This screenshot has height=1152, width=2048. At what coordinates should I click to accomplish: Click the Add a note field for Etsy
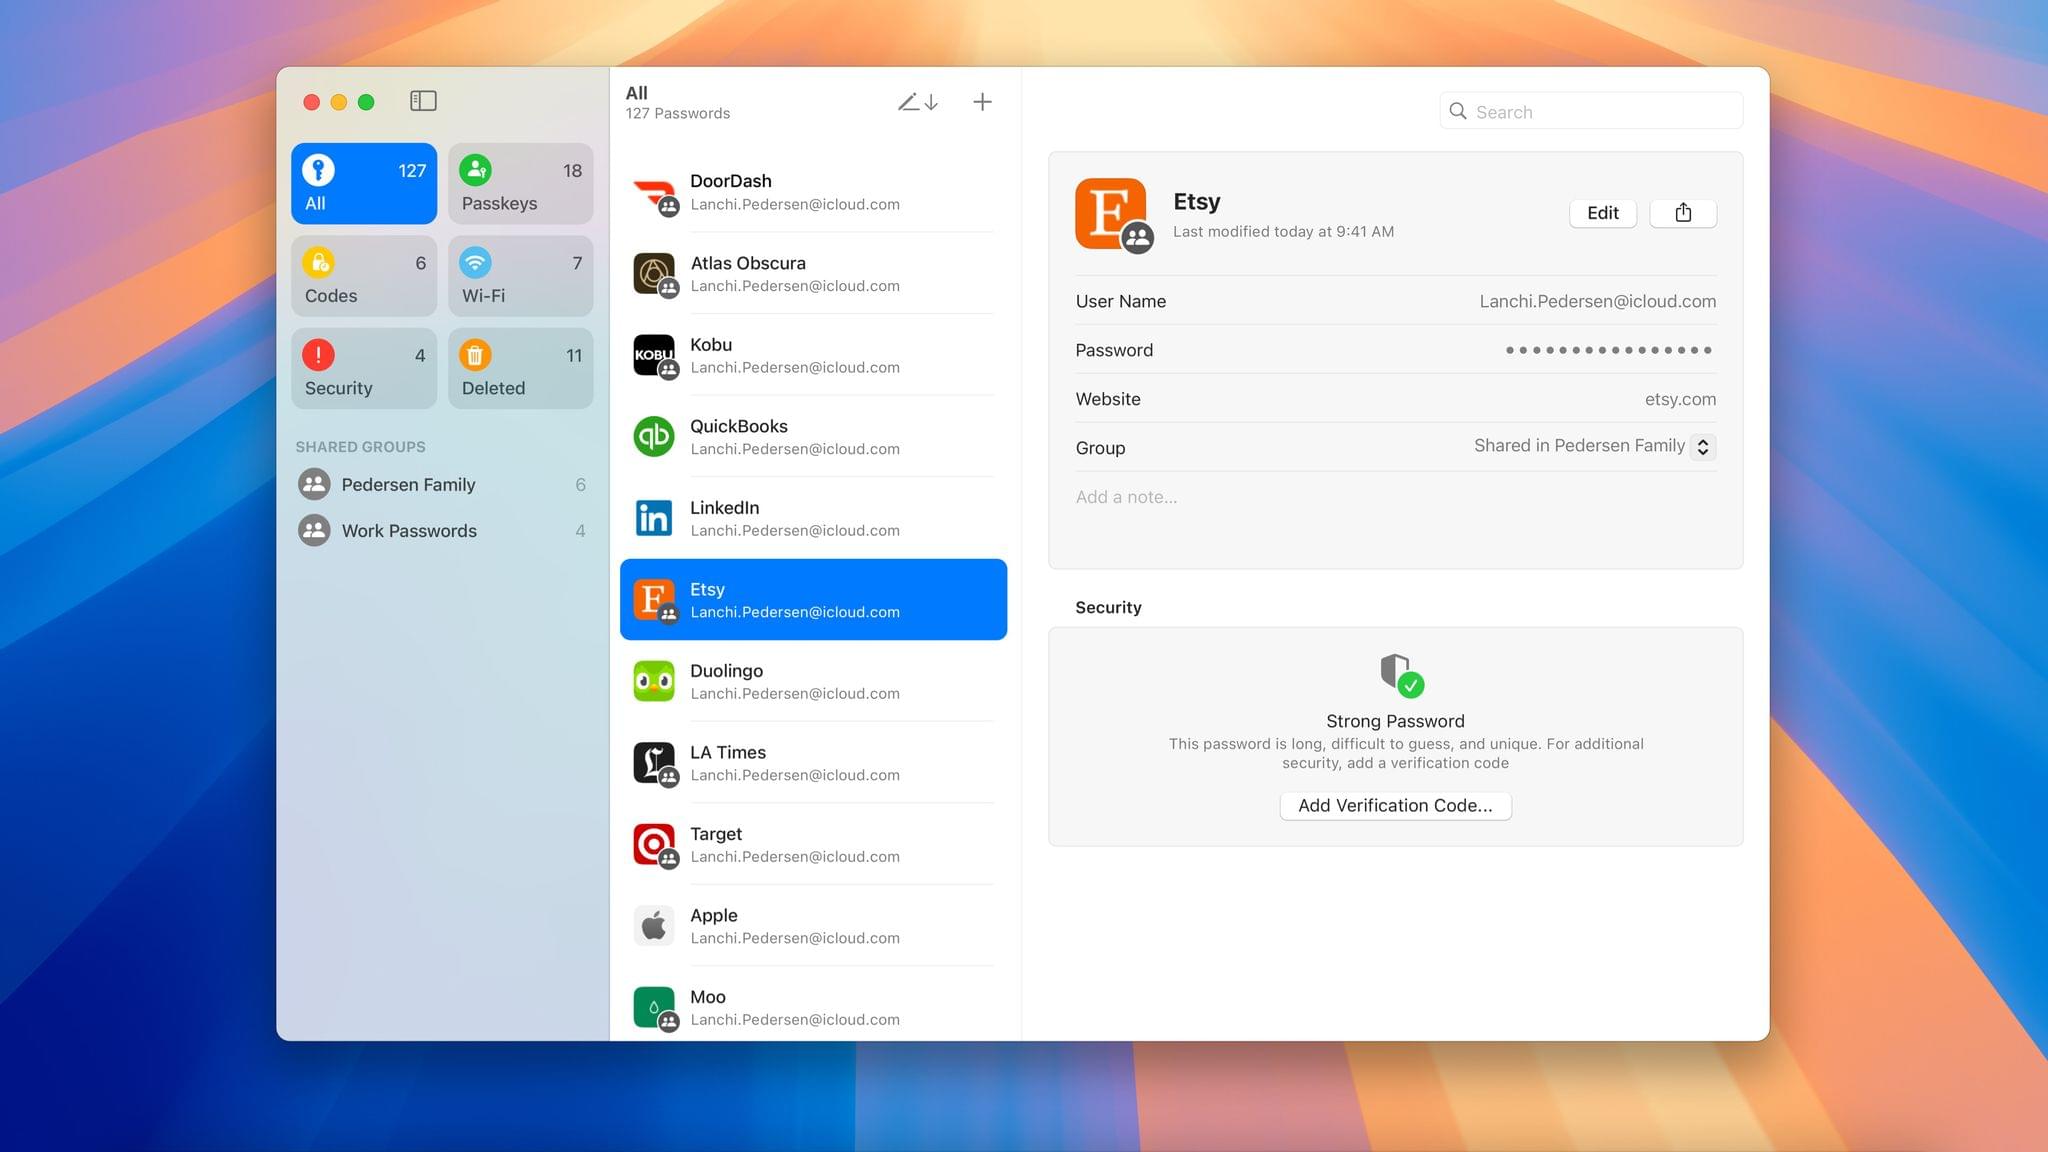1127,498
